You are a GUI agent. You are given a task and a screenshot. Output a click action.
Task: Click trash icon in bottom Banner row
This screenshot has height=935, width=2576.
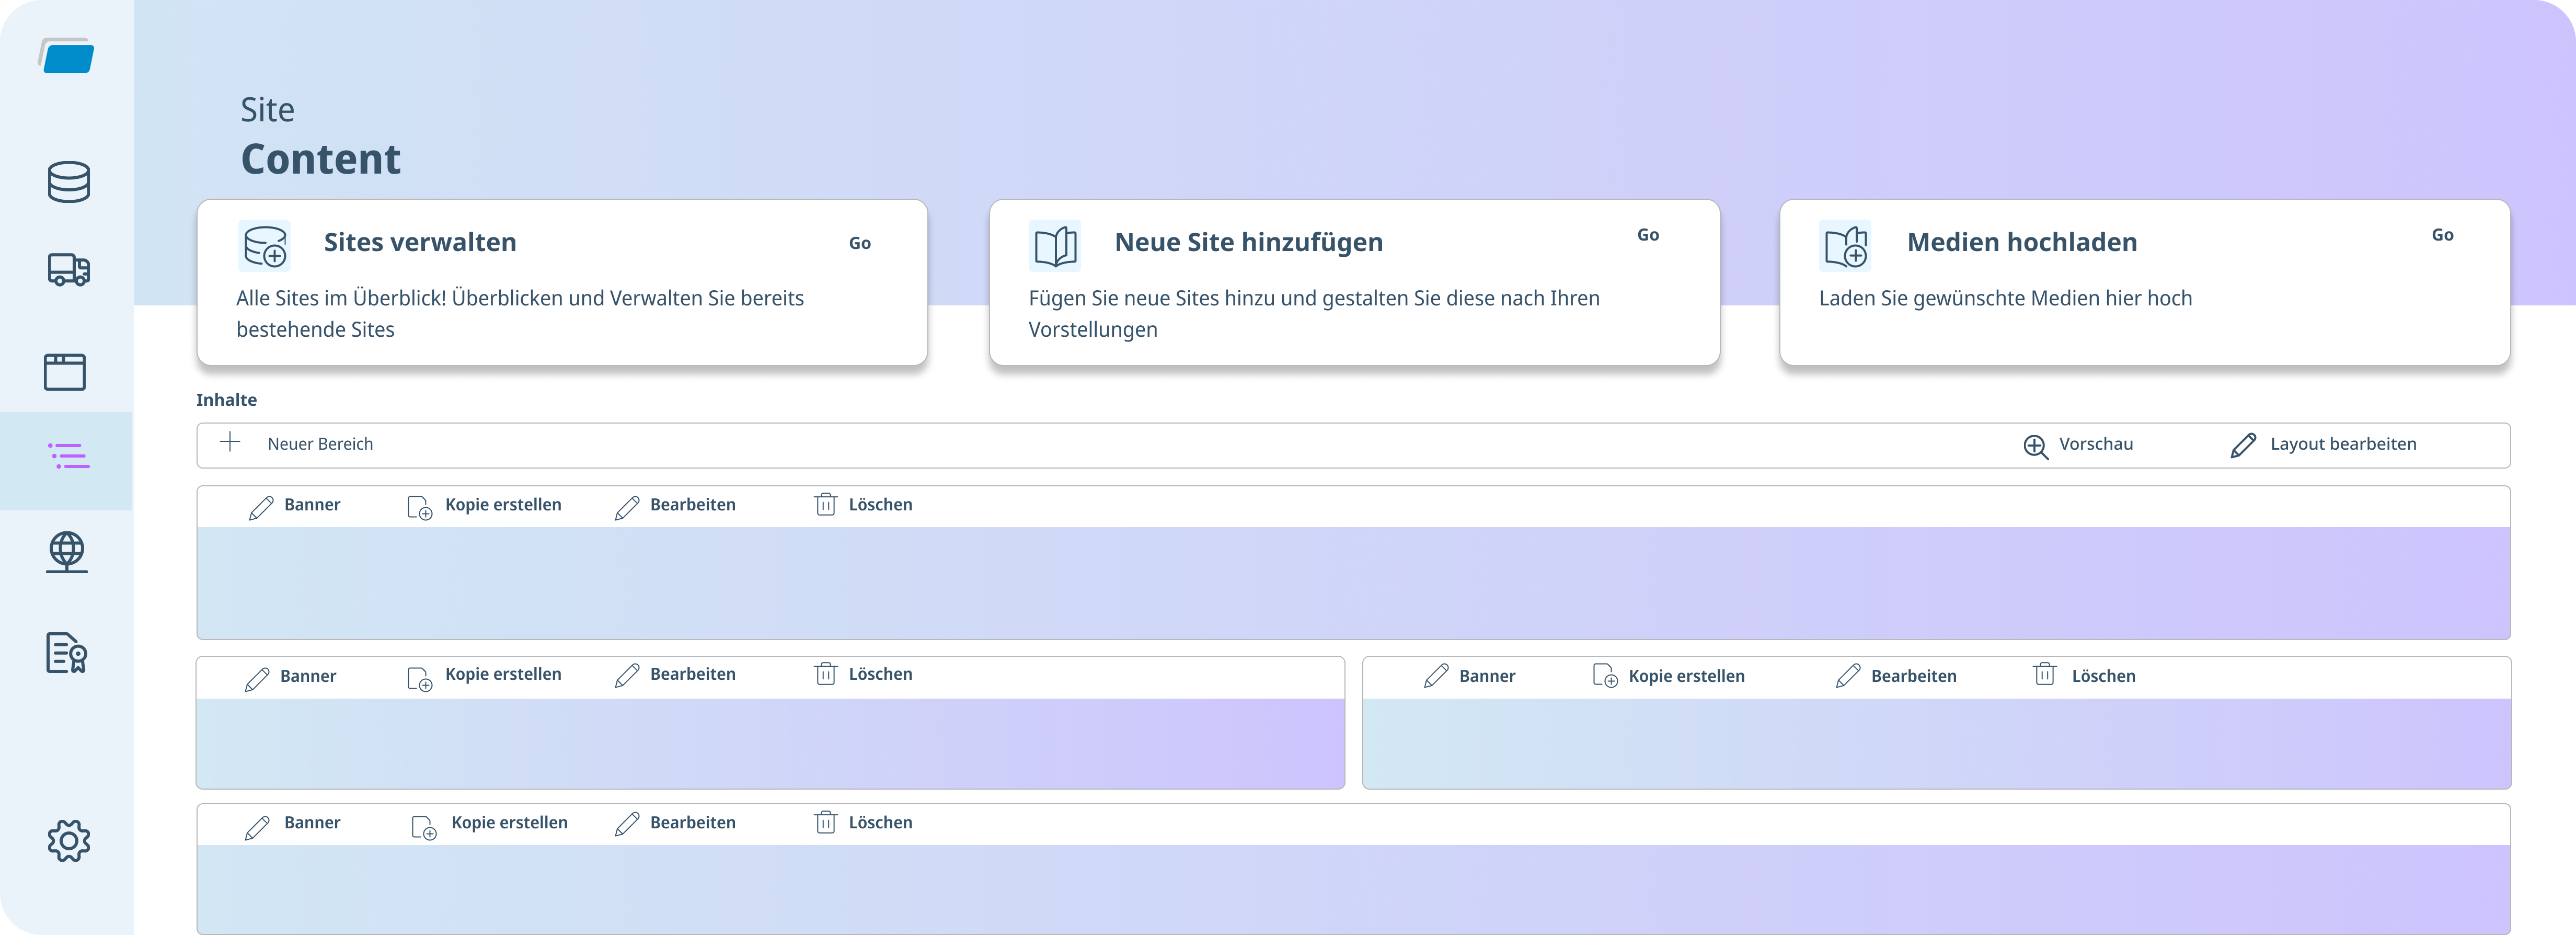[825, 822]
